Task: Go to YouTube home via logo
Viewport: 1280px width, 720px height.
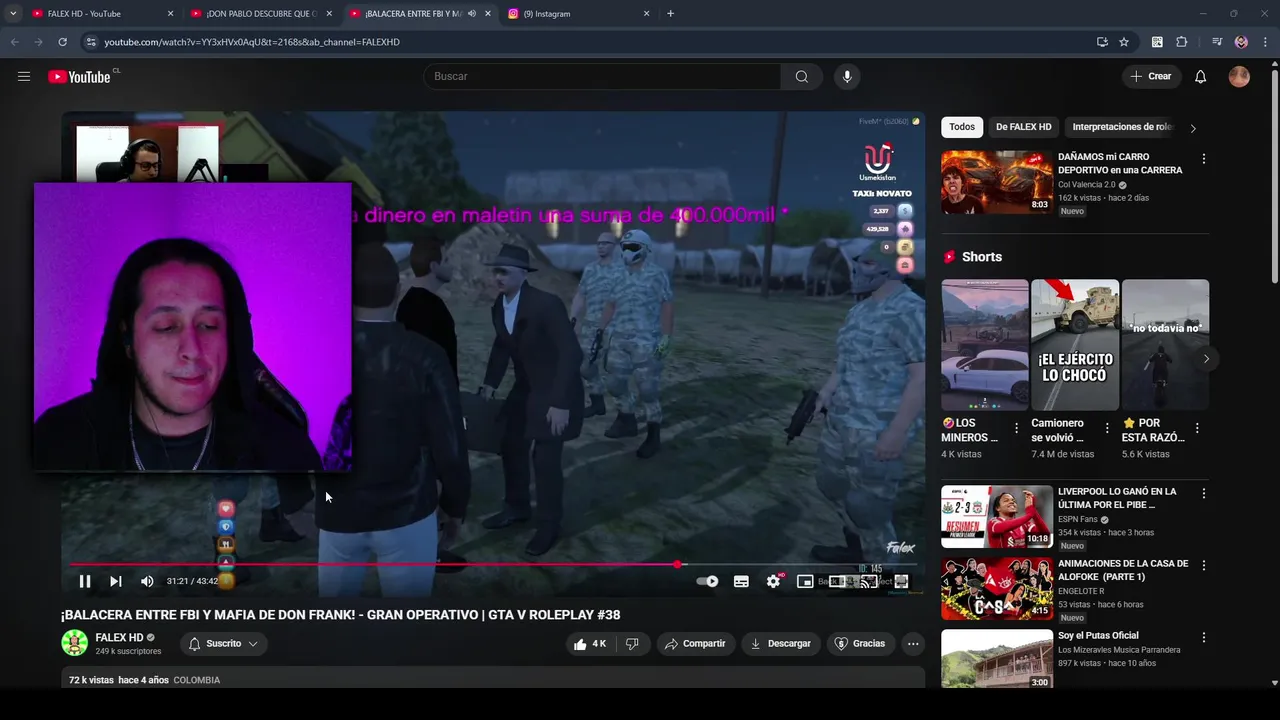Action: pos(79,77)
